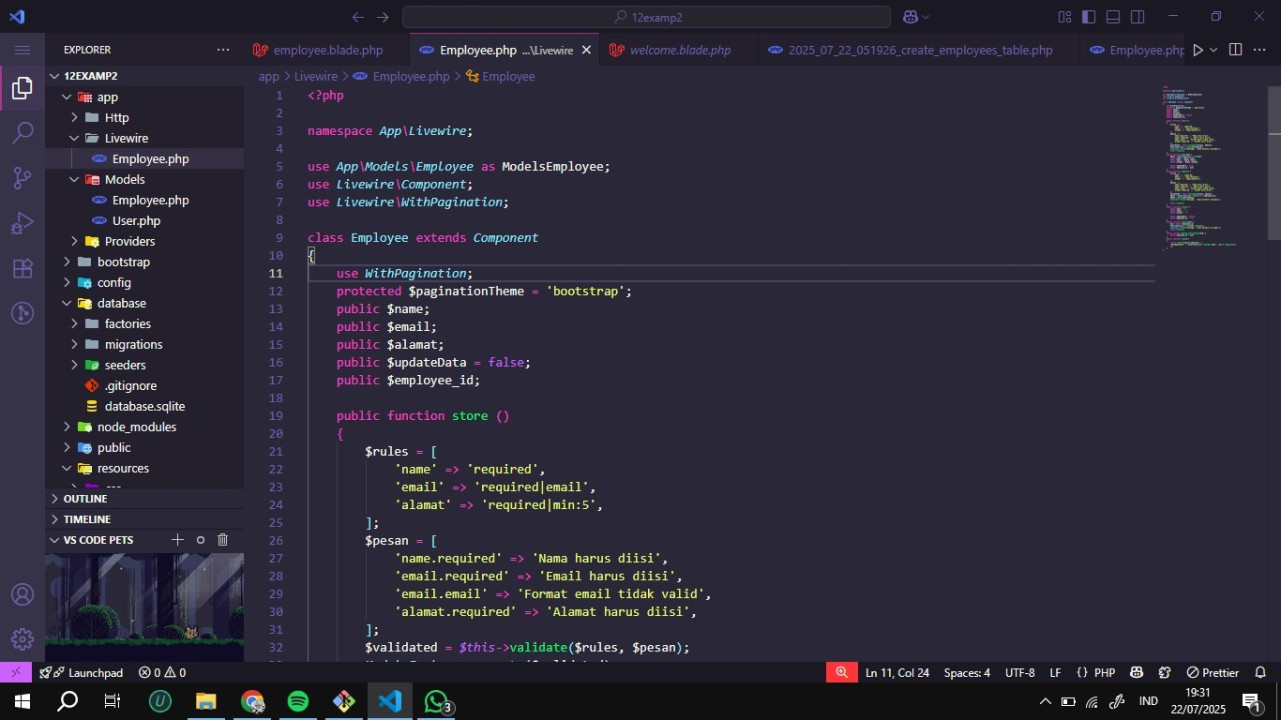Open the Manage gear settings icon
This screenshot has width=1281, height=720.
pos(22,639)
